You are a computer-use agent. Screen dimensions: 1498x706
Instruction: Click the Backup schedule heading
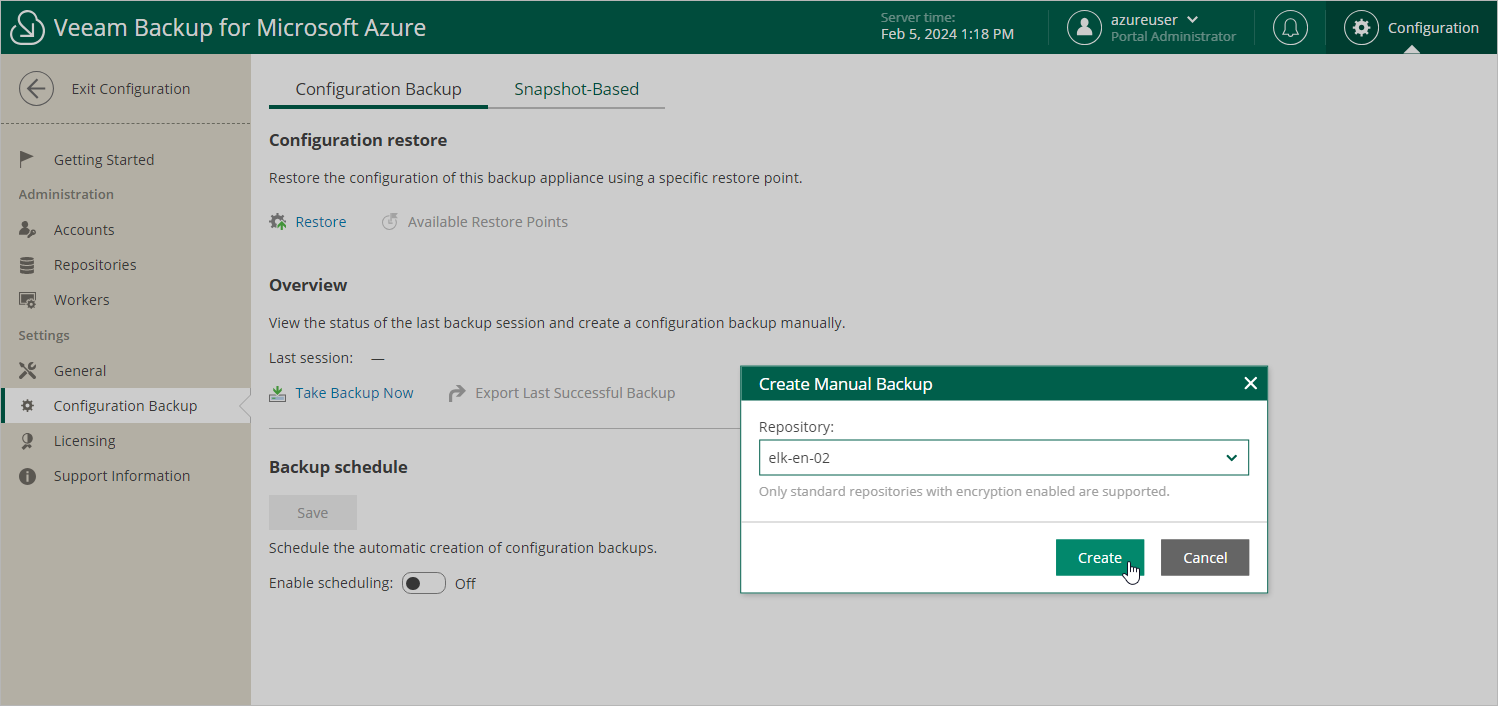pyautogui.click(x=338, y=467)
